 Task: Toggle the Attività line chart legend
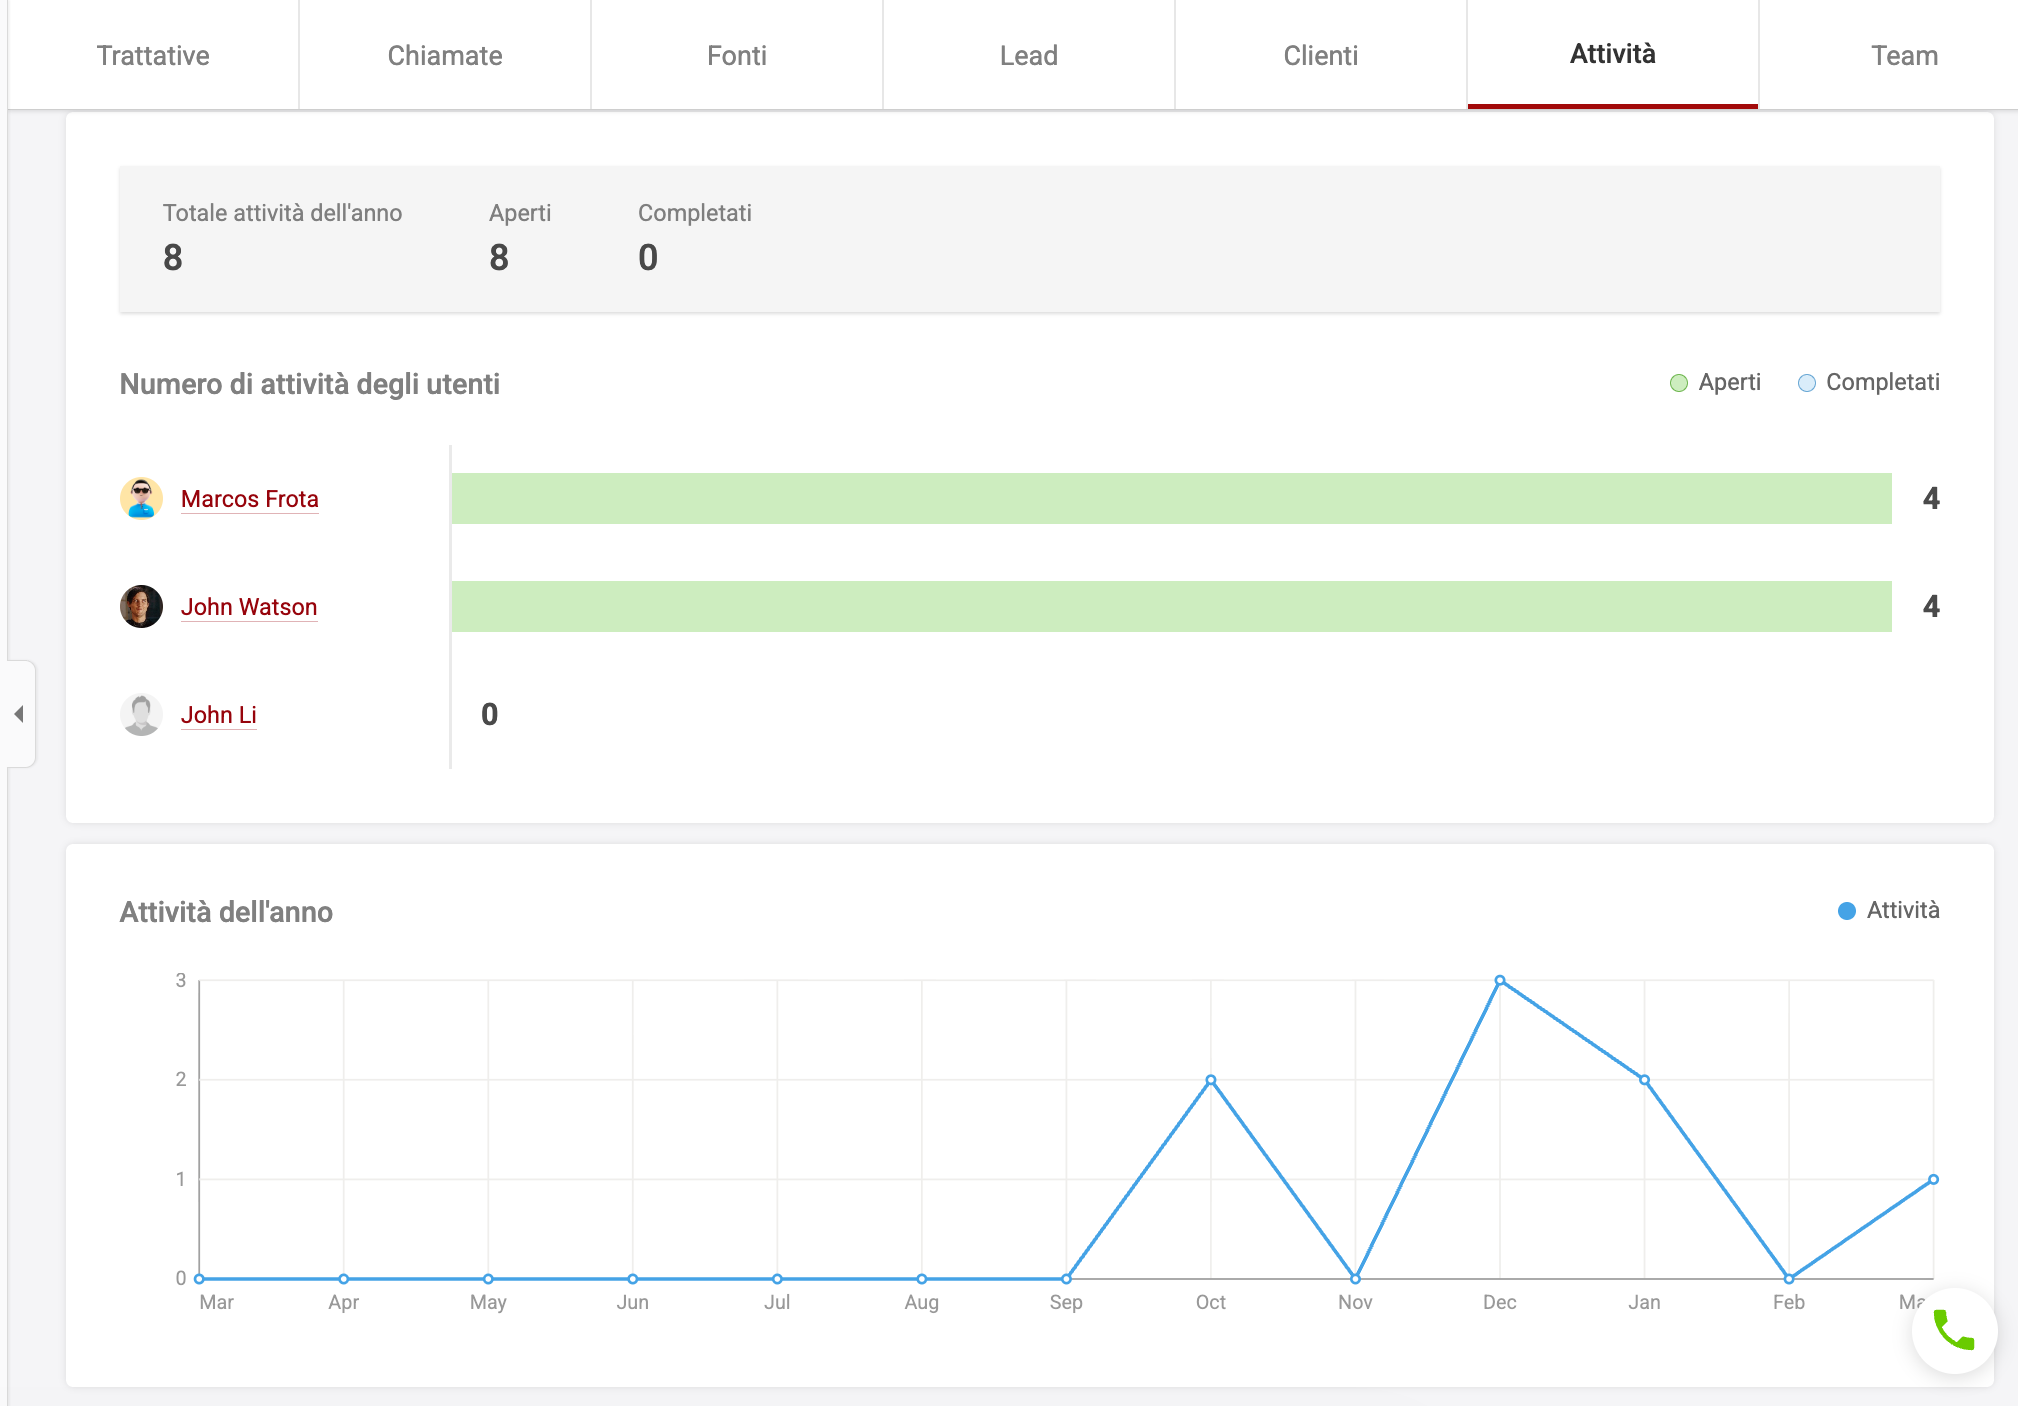[x=1888, y=910]
